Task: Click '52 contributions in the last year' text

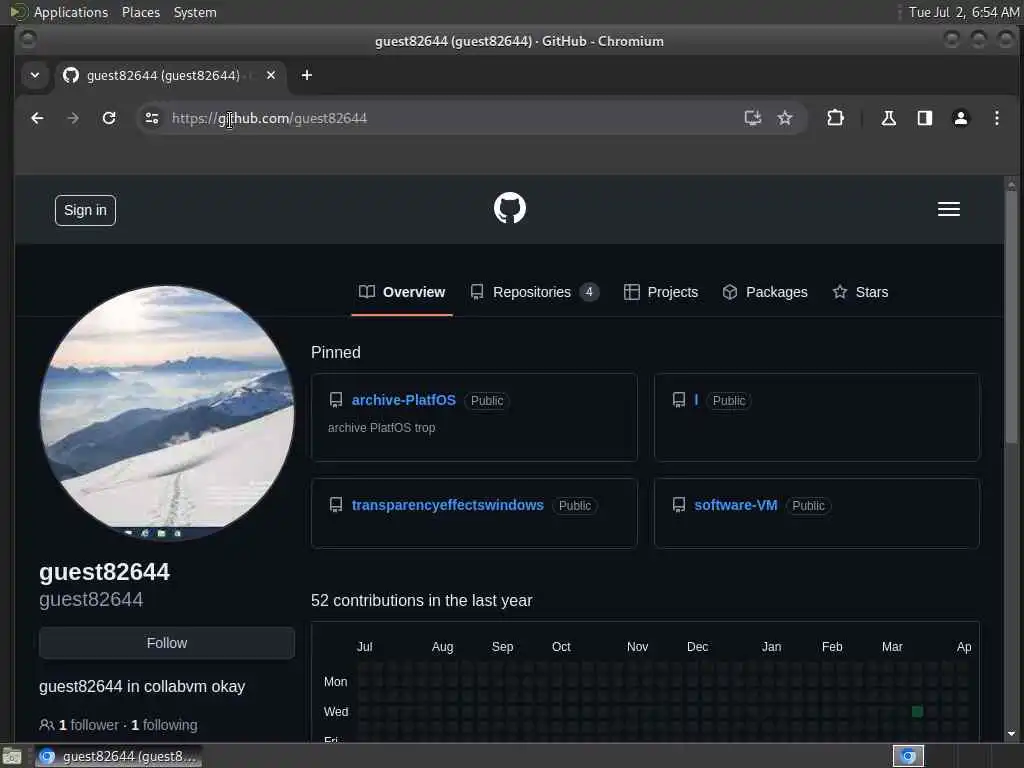Action: 421,600
